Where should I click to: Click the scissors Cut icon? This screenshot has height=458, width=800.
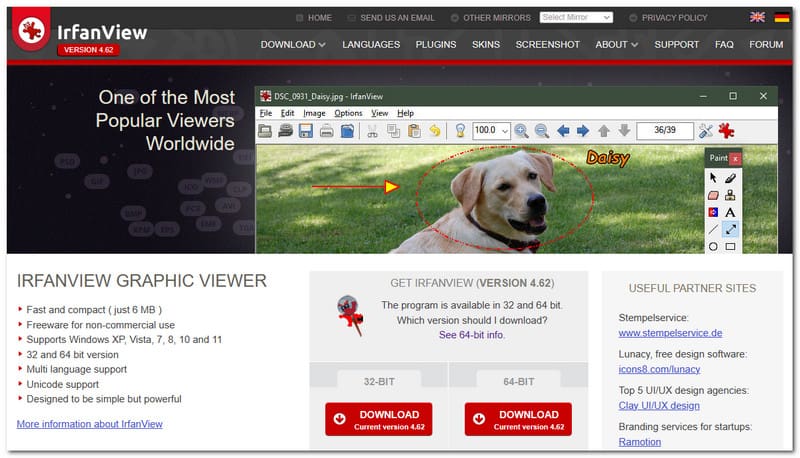click(372, 131)
